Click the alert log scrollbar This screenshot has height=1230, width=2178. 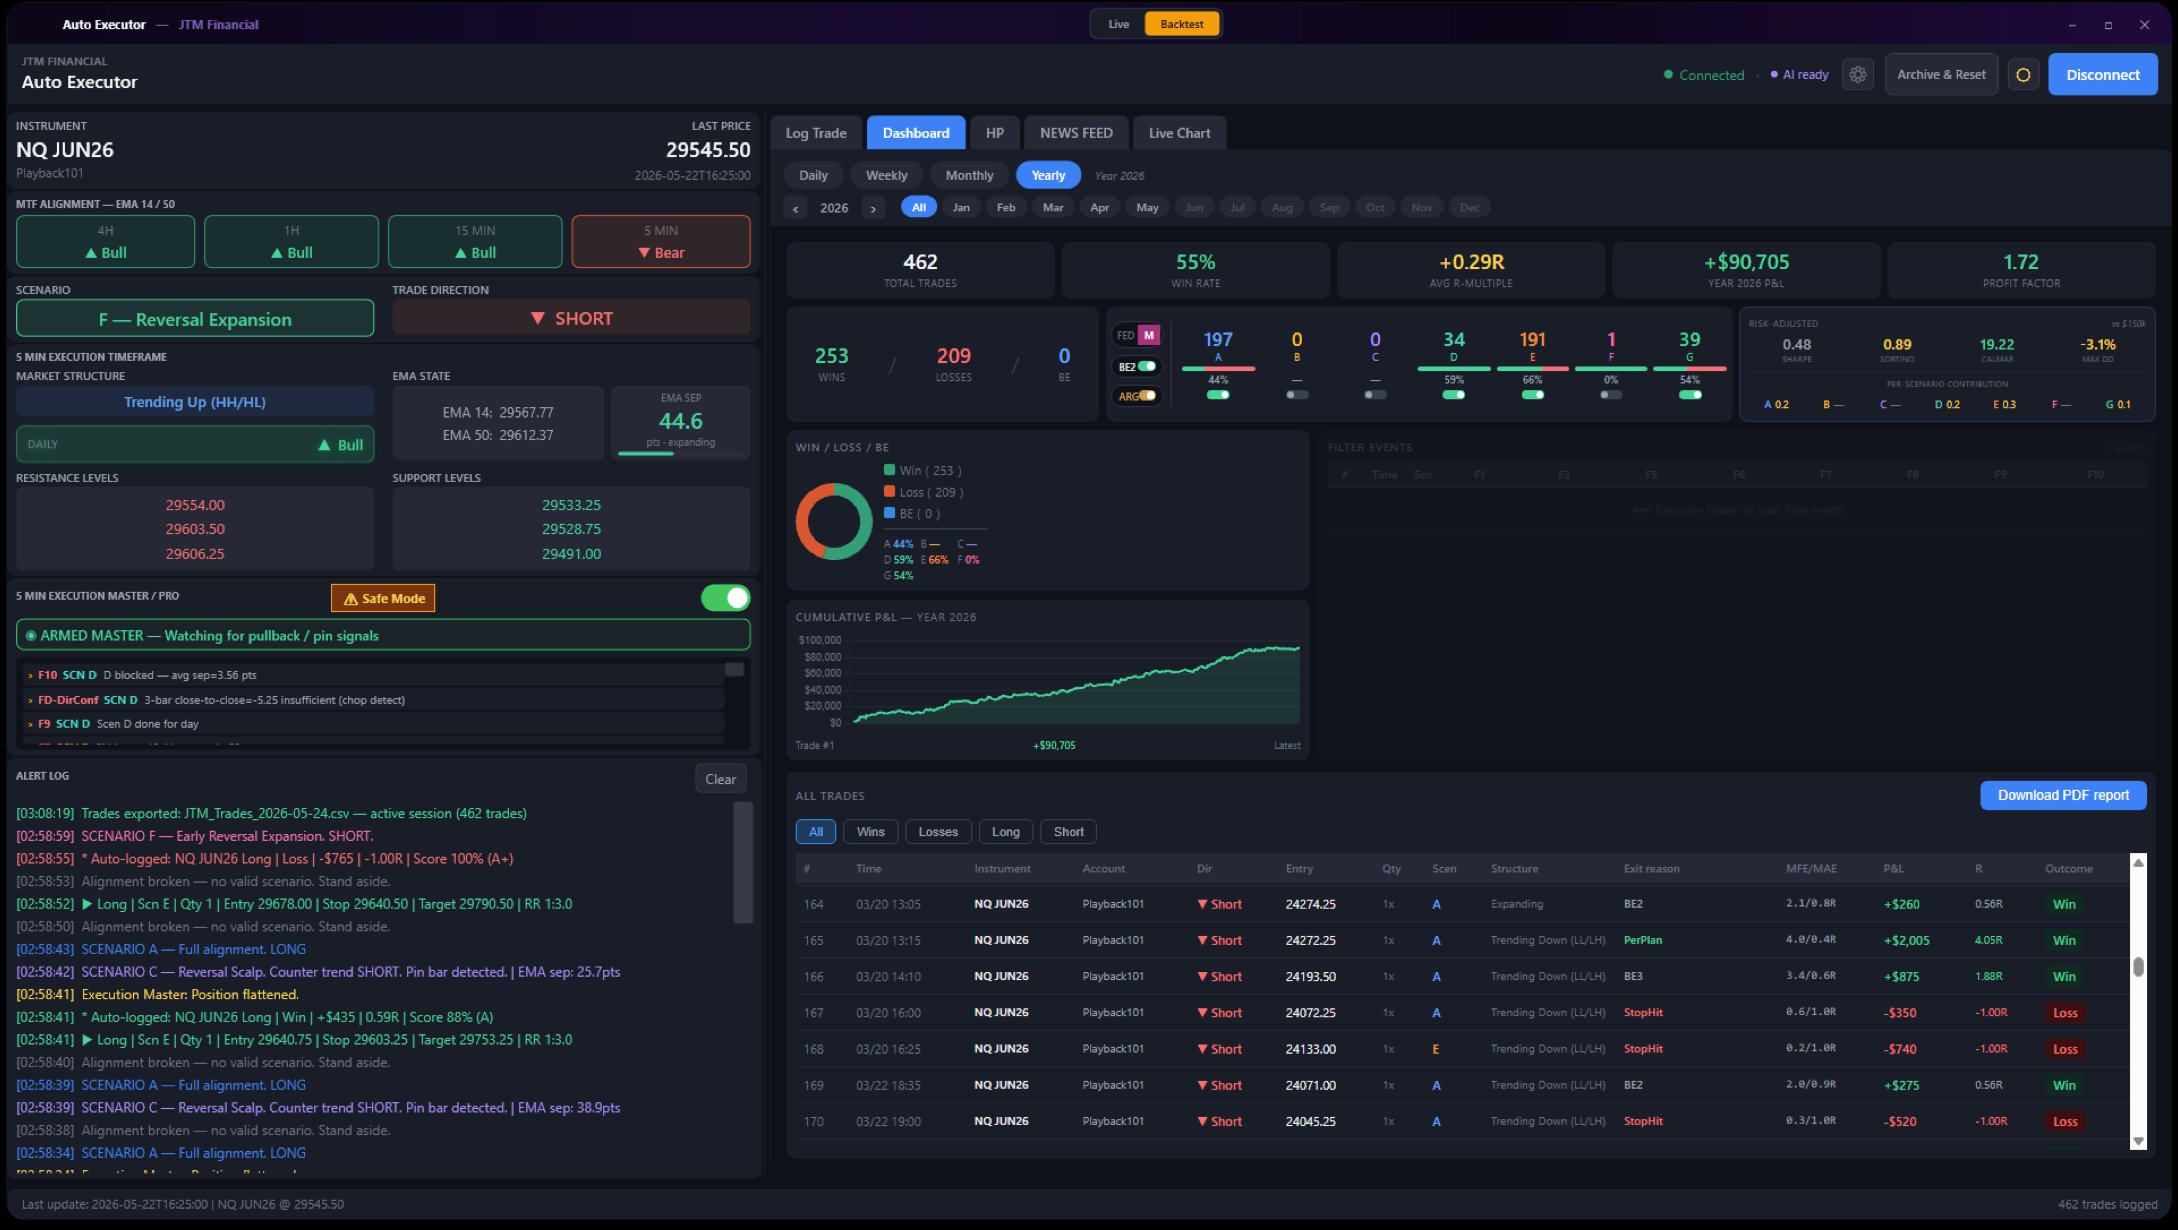point(743,862)
